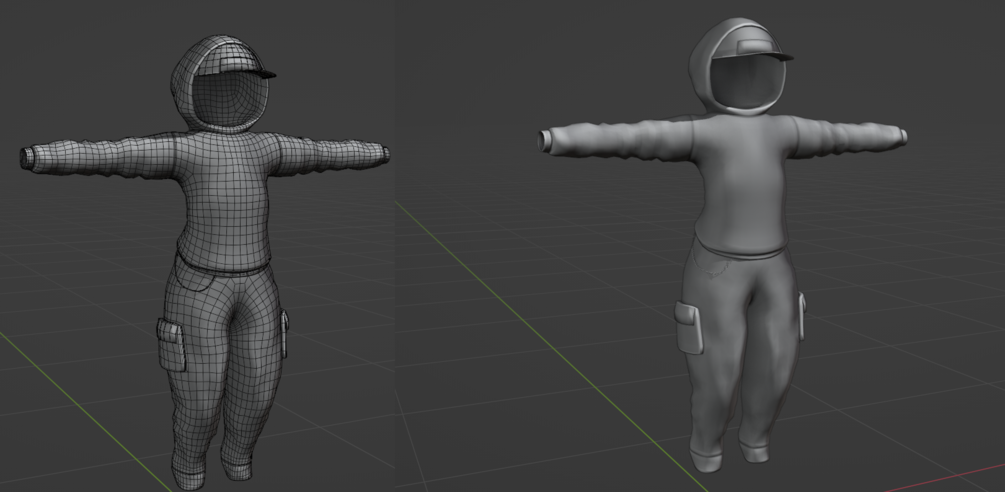This screenshot has height=492, width=1005.
Task: Pick the large cargo pocket on the wireframe character
Action: (172, 345)
